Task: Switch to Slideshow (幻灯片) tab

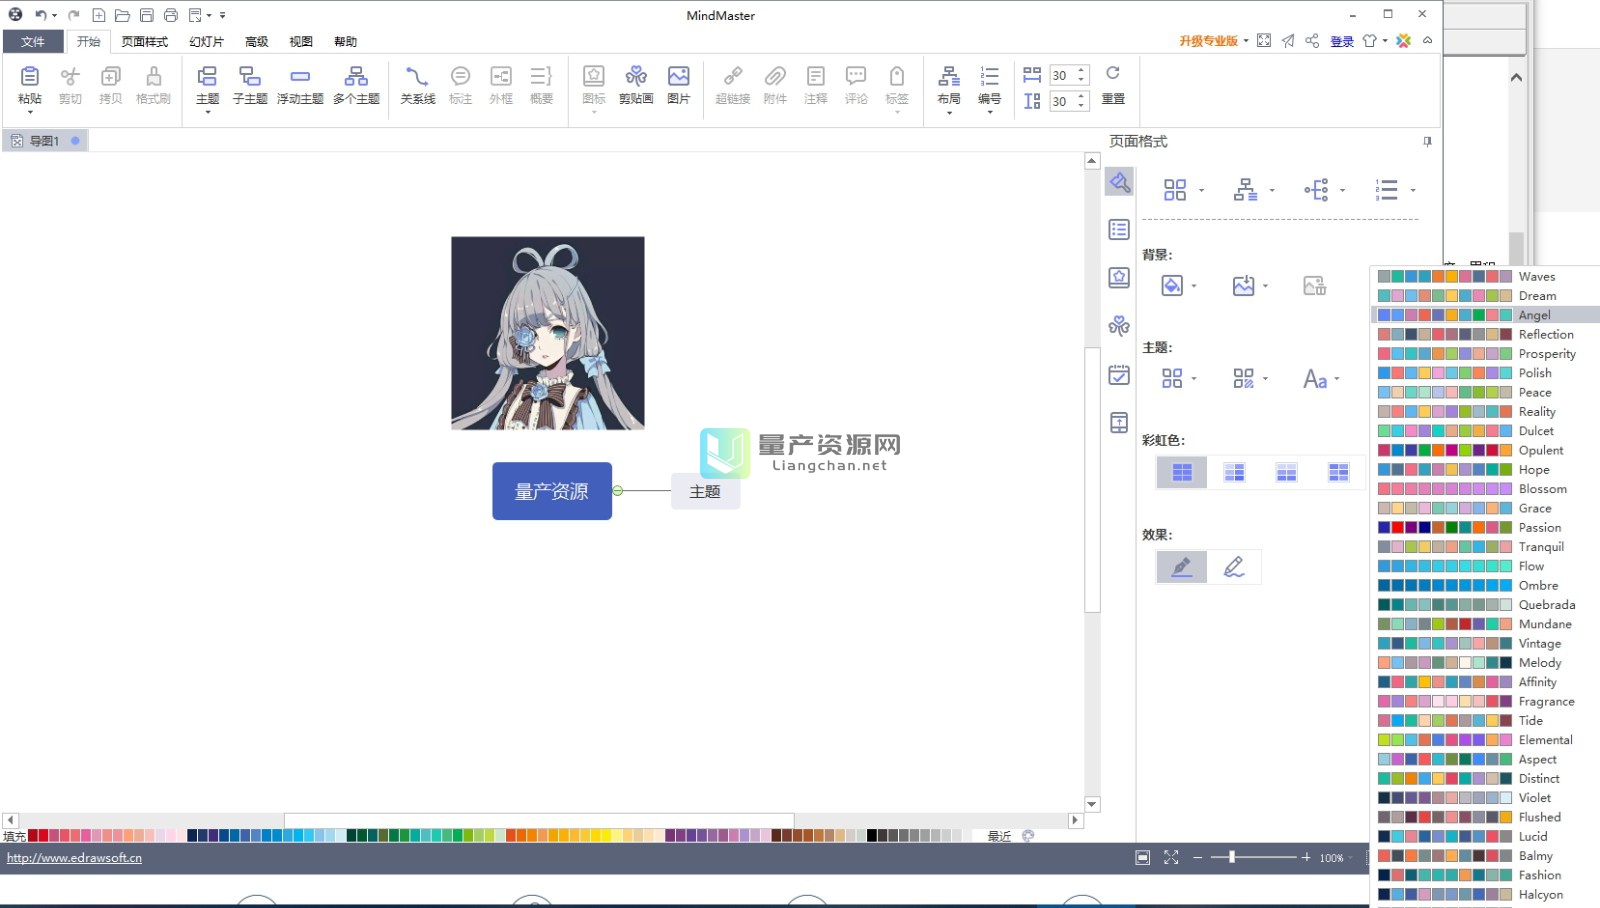Action: click(x=206, y=41)
